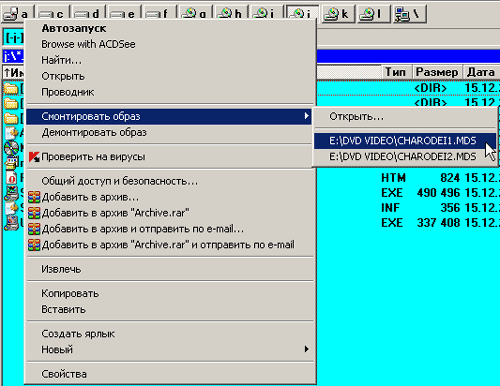Screen dimensions: 500x386
Task: Click size value 824
Action: pyautogui.click(x=450, y=178)
